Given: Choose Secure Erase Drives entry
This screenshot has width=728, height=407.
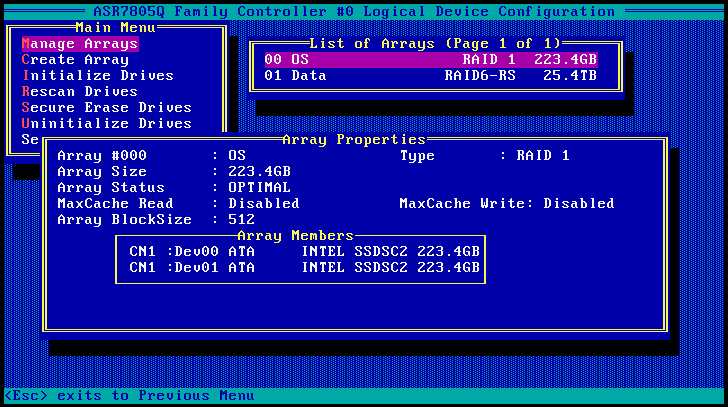Looking at the screenshot, I should [107, 108].
